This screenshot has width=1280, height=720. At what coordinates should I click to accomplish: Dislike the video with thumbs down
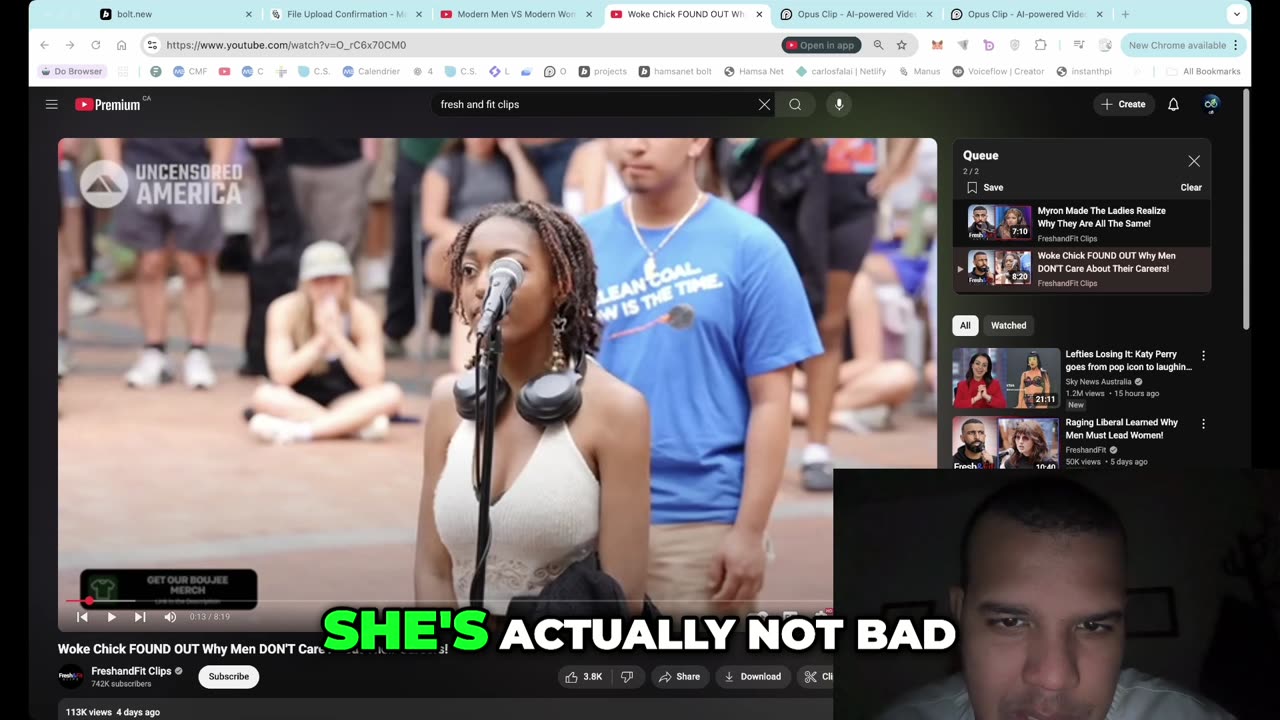coord(627,677)
